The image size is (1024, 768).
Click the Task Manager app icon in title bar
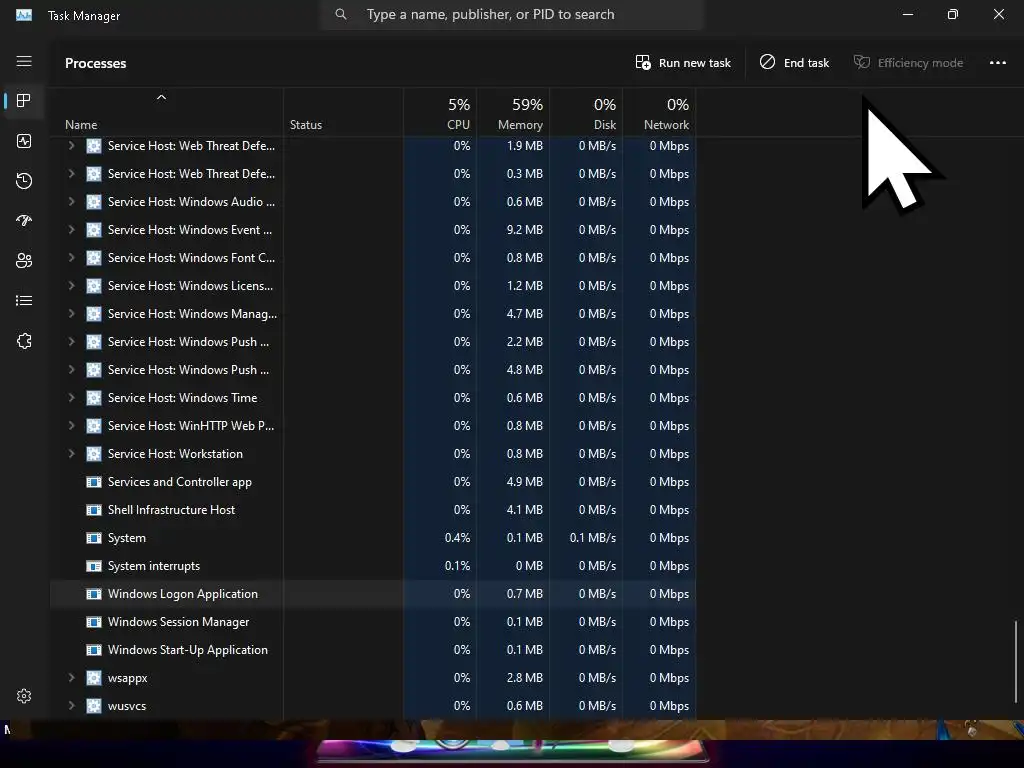24,15
